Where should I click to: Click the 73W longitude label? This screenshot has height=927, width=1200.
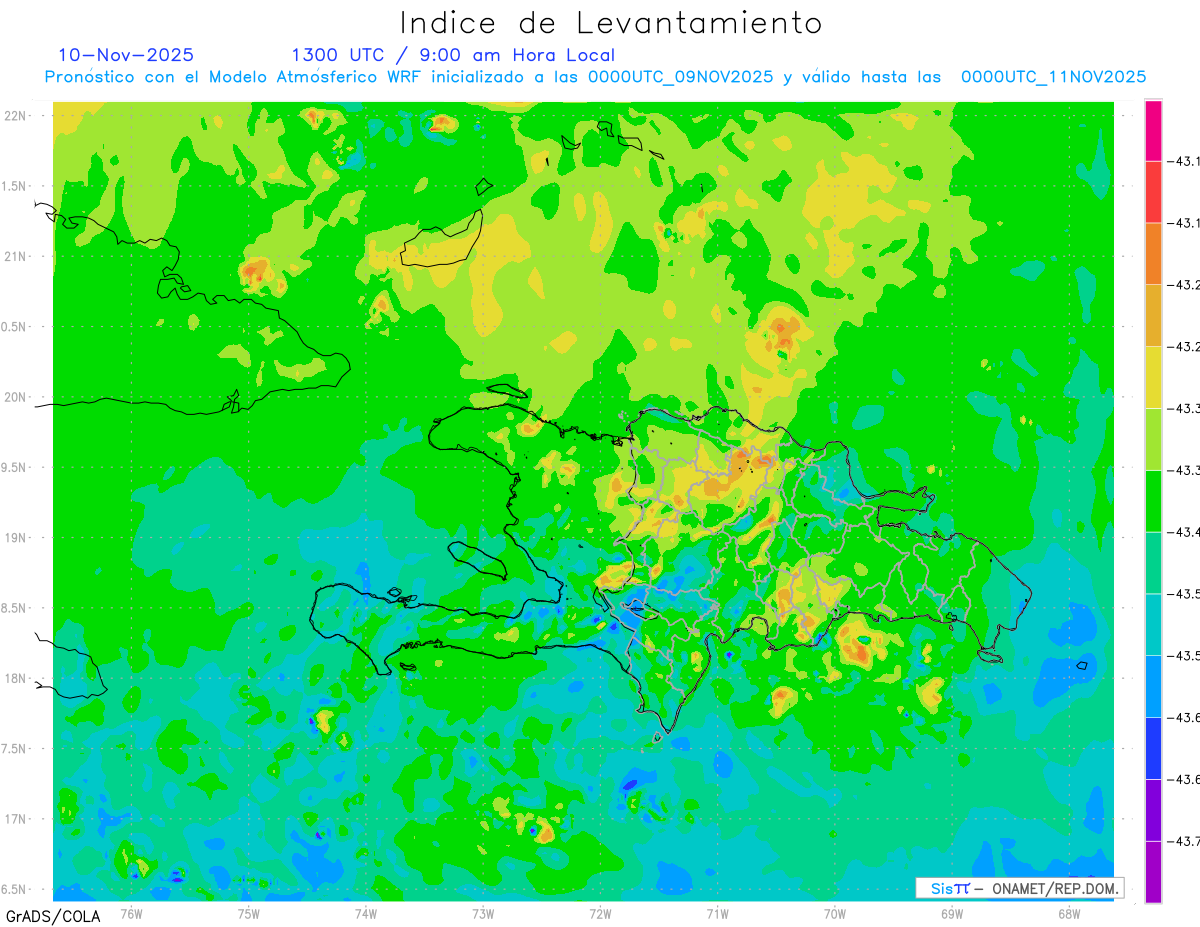(x=483, y=914)
